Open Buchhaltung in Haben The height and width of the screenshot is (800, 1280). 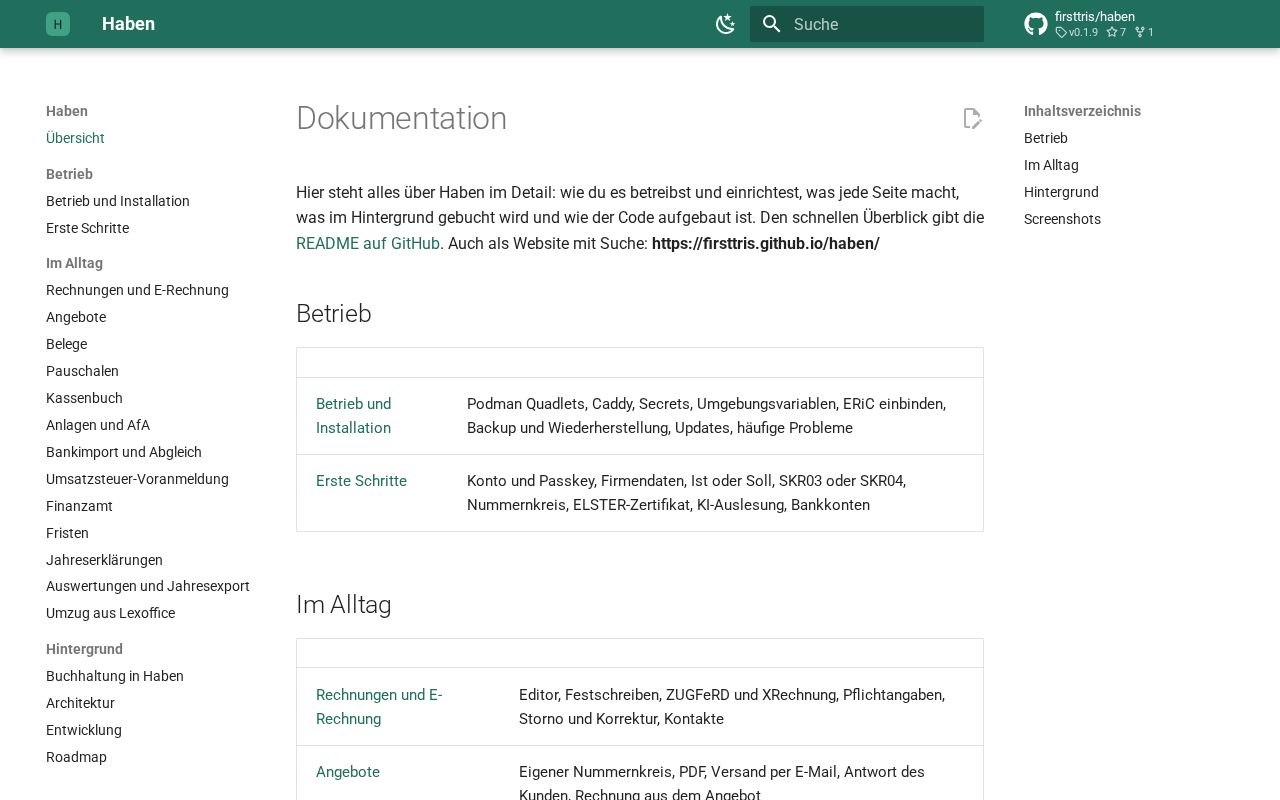[x=115, y=676]
